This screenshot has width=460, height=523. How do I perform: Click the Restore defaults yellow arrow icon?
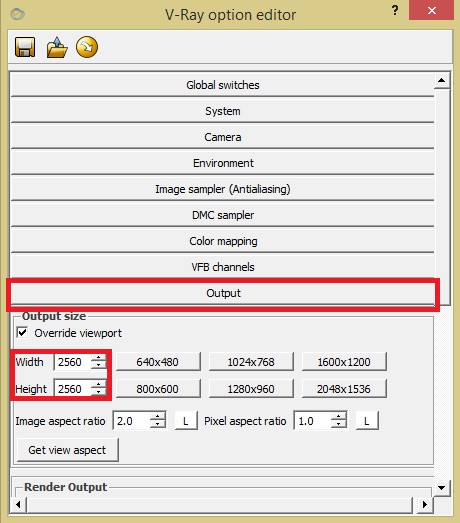pos(87,47)
